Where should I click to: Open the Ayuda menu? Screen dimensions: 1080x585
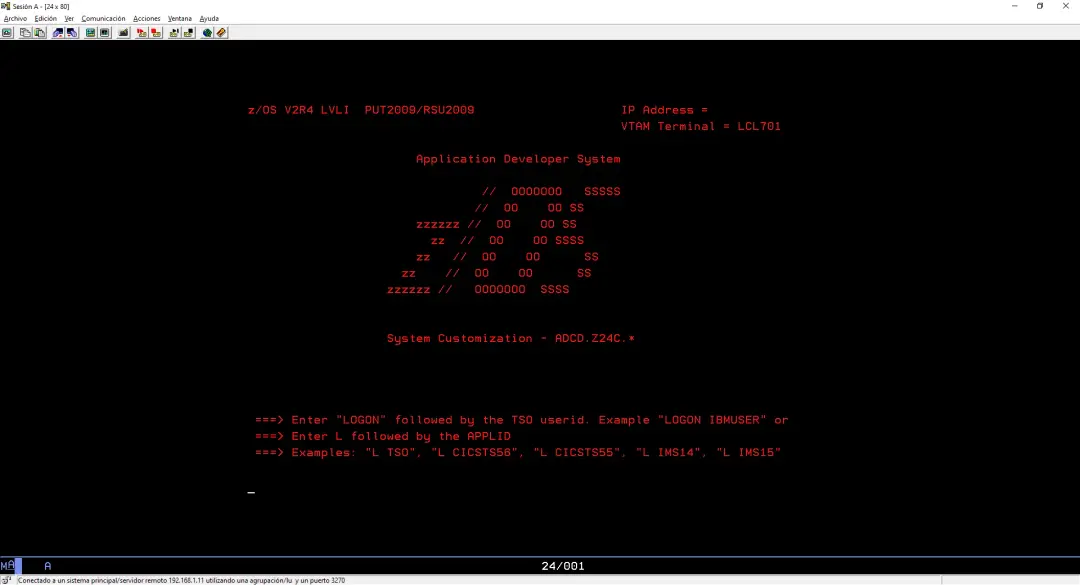click(209, 19)
